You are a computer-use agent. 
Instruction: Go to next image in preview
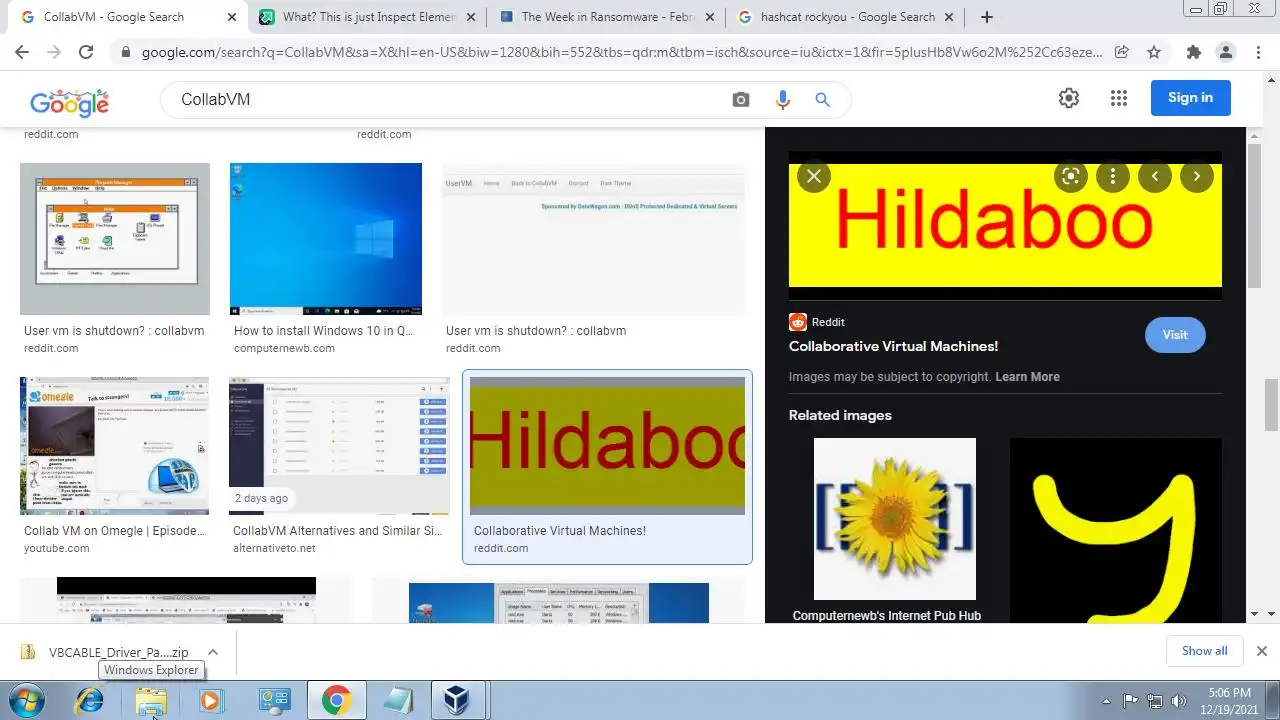[1197, 176]
